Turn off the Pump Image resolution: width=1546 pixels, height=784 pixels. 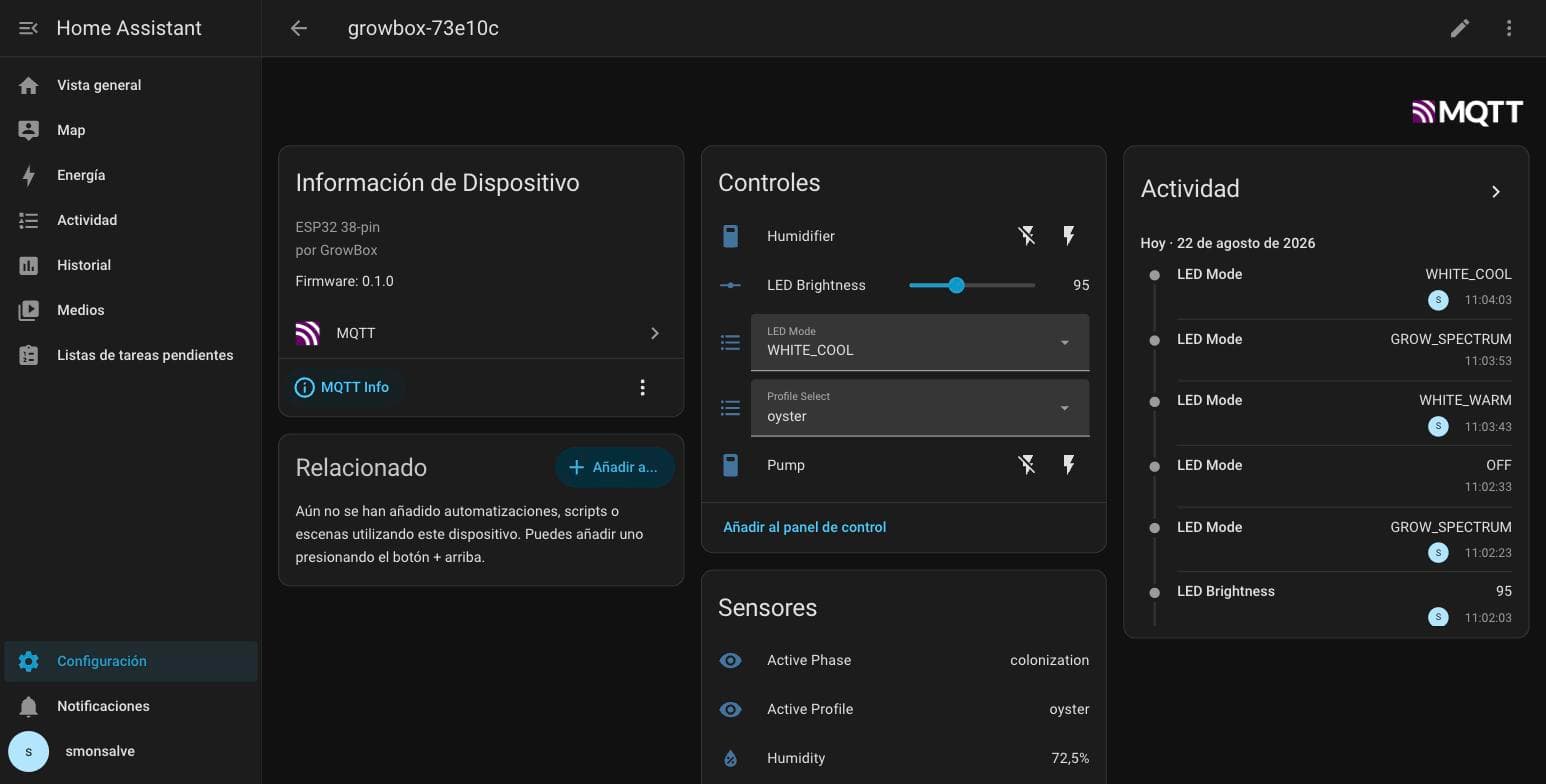click(x=1026, y=465)
